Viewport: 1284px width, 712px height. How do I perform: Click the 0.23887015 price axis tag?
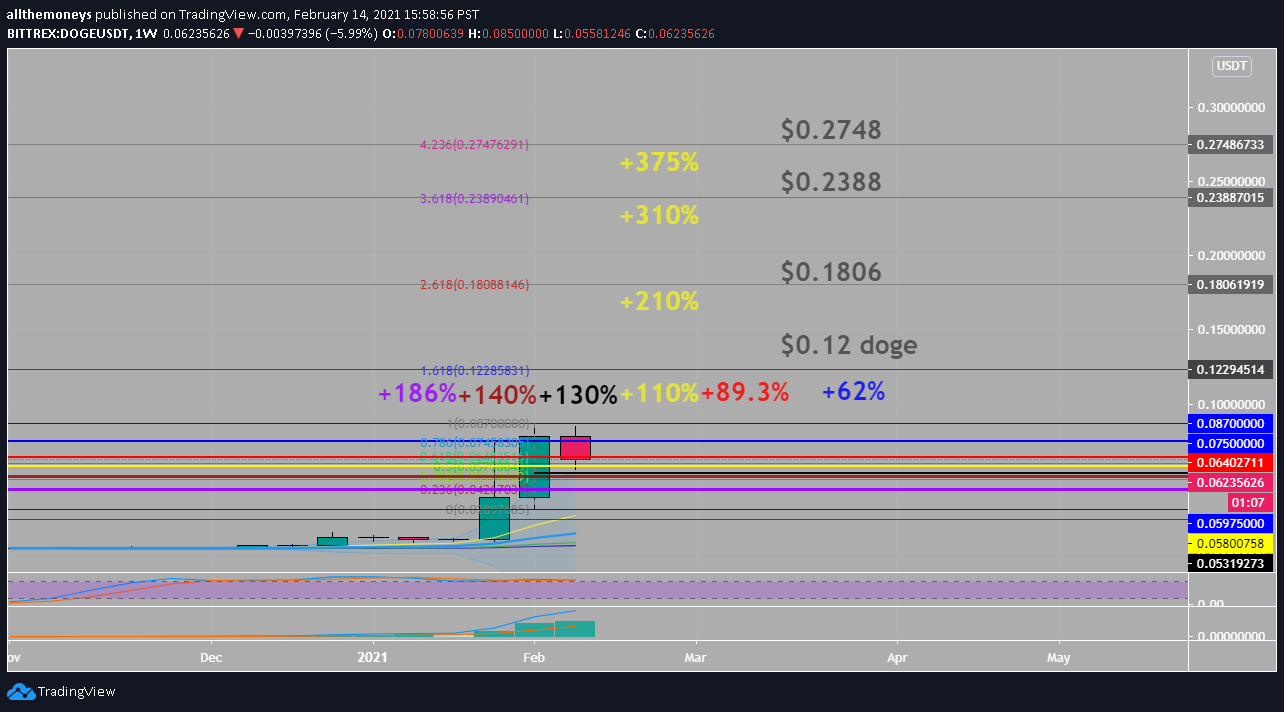tap(1230, 198)
